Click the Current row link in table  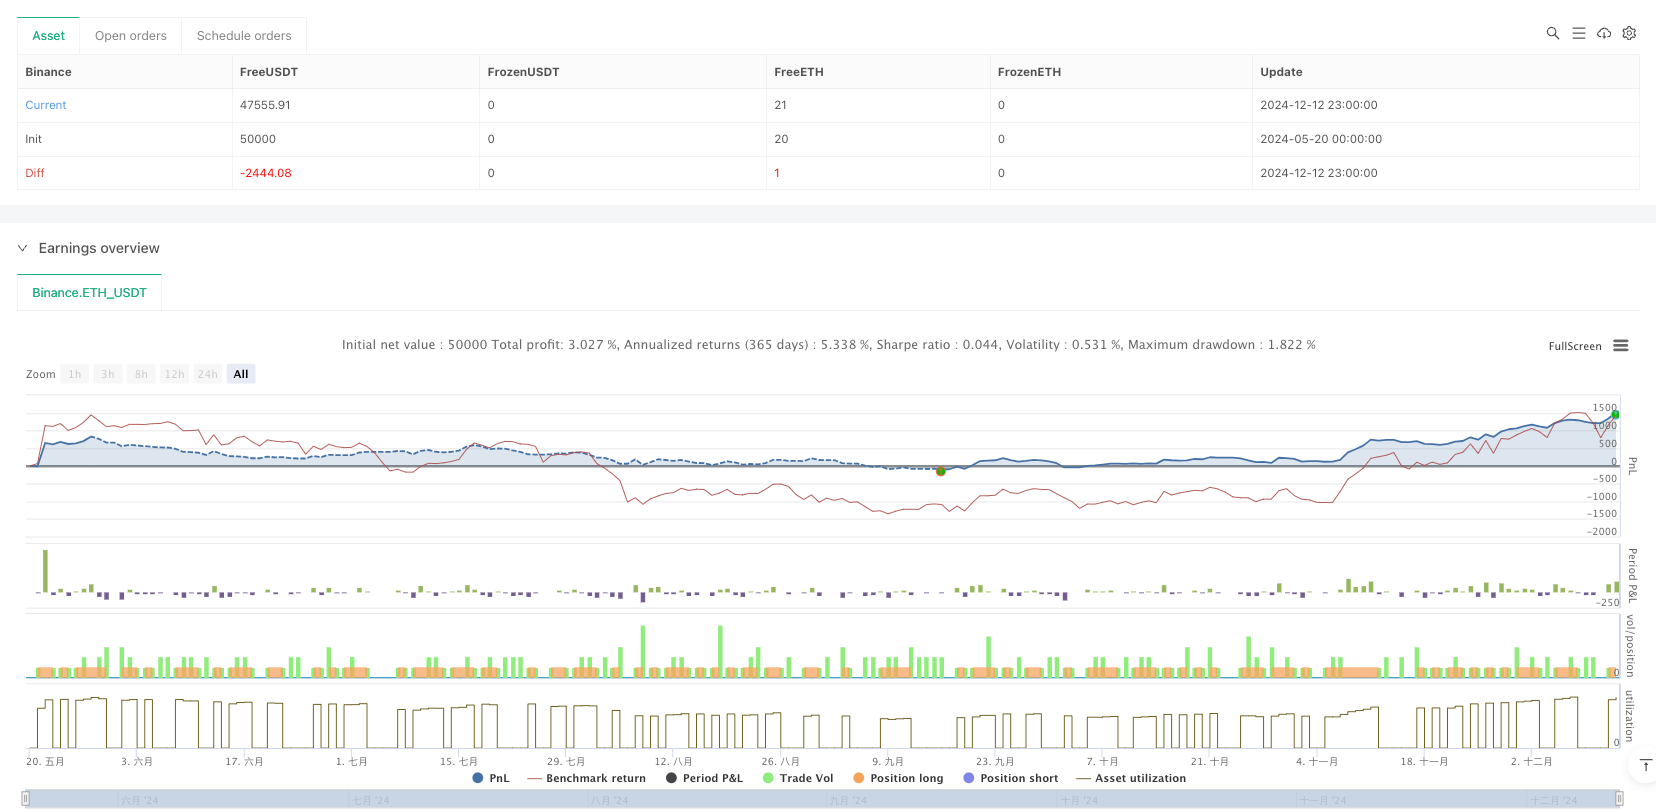pyautogui.click(x=46, y=105)
